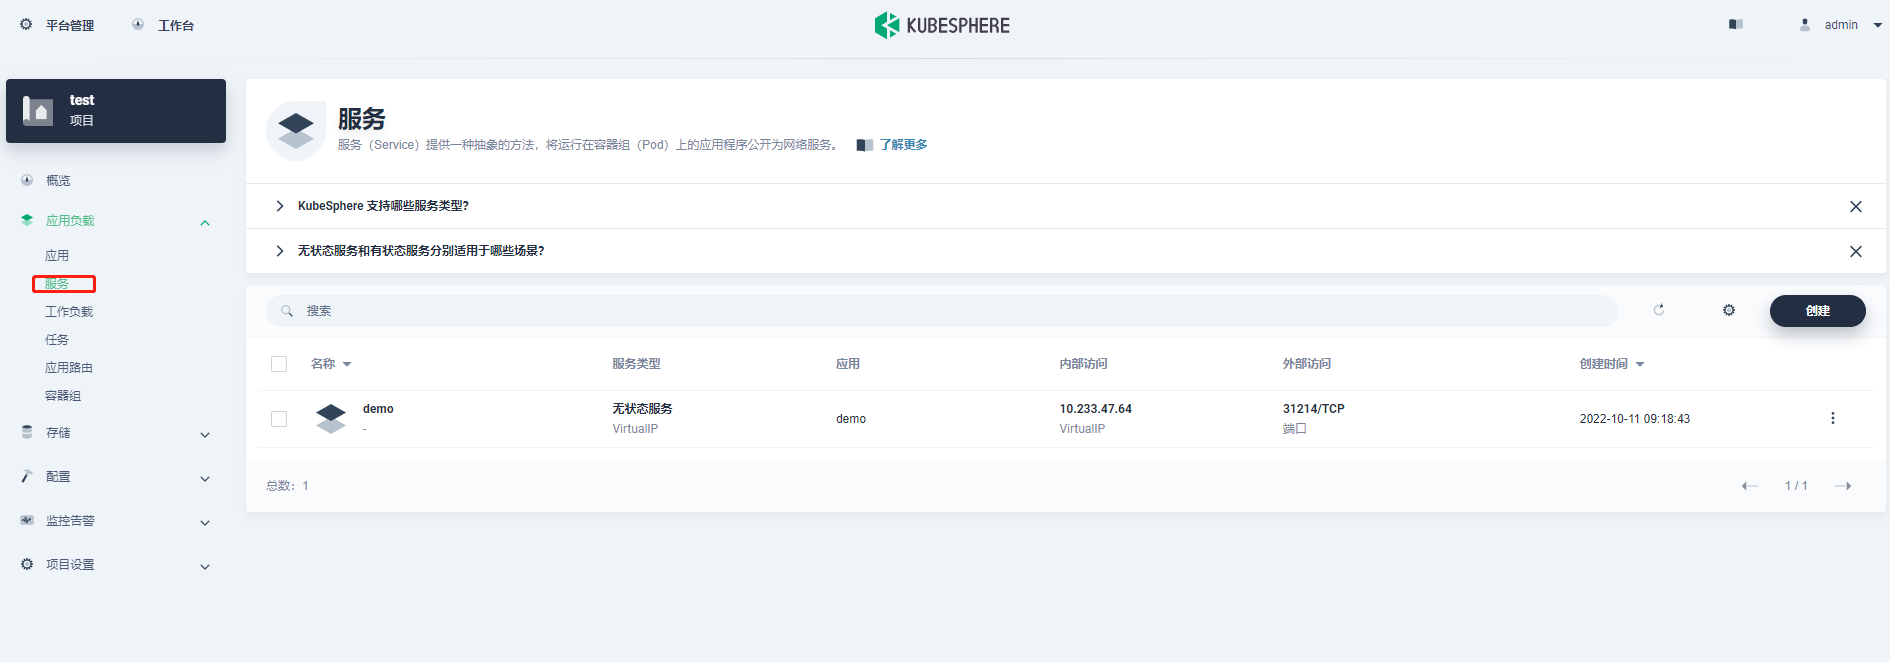1890x662 pixels.
Task: Open the 了解更多 link
Action: point(903,145)
